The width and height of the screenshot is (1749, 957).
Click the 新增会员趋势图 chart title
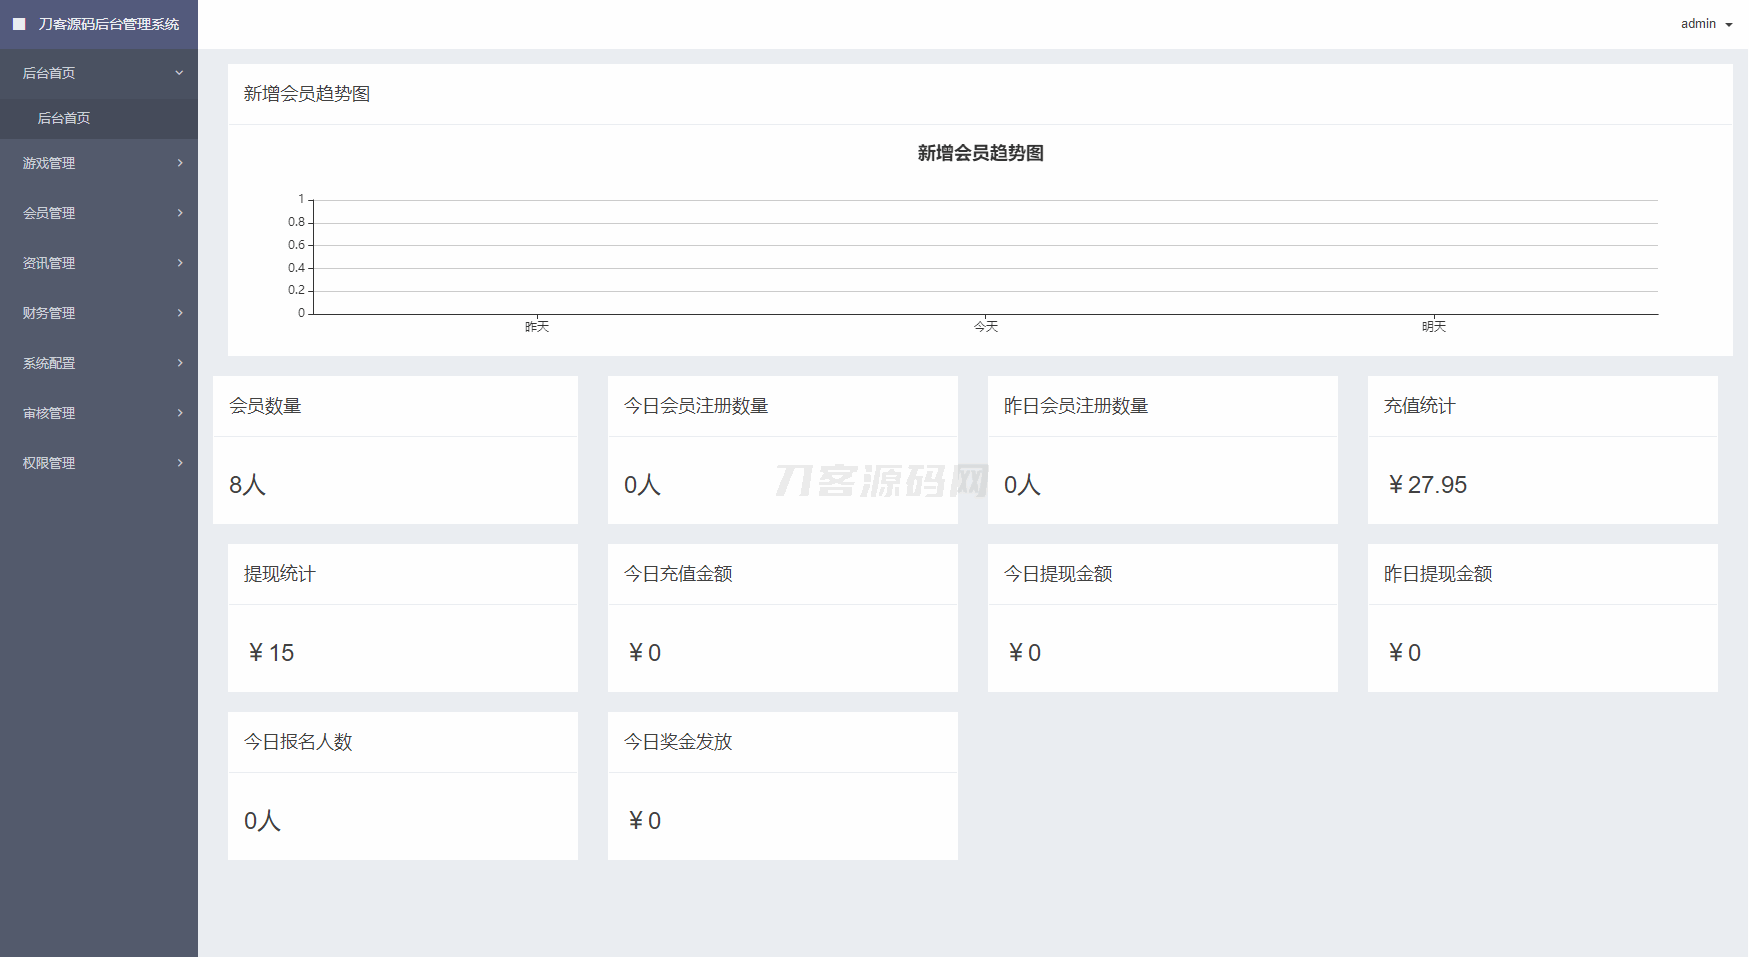tap(980, 153)
